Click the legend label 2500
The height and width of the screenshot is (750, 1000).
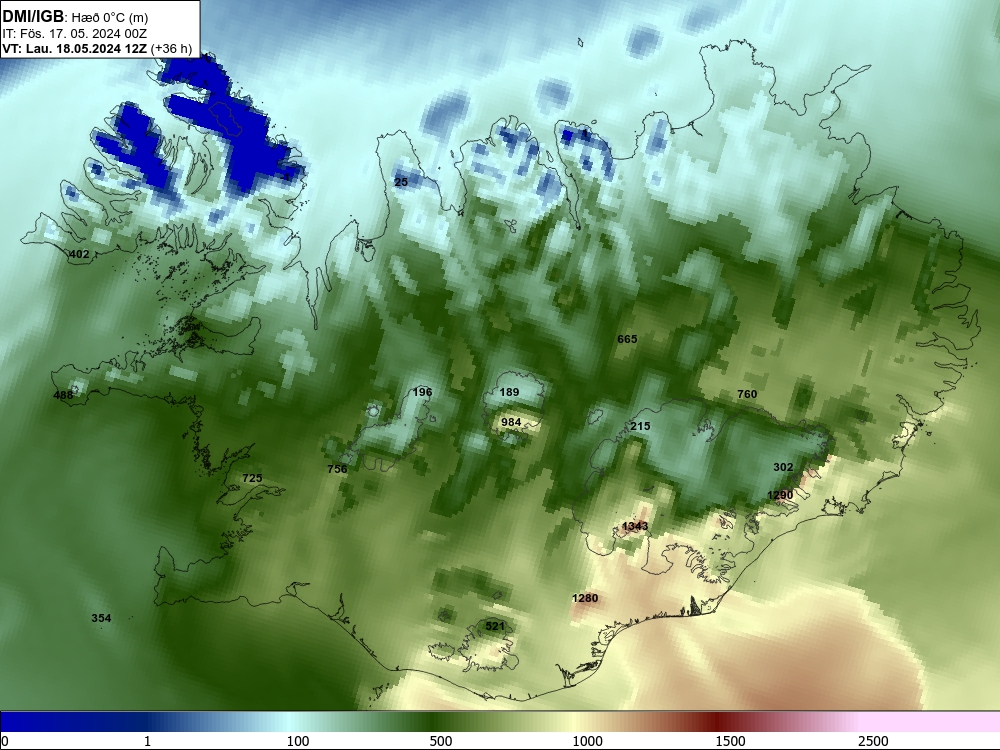(x=873, y=741)
